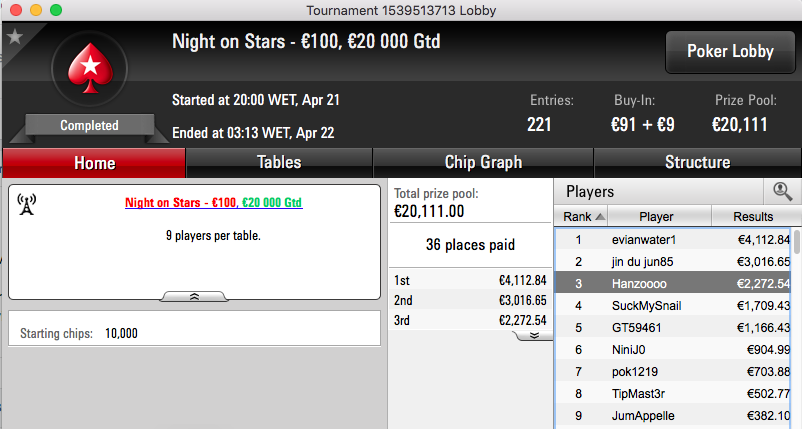Viewport: 802px width, 429px height.
Task: Sort by the Results column header
Action: [753, 217]
